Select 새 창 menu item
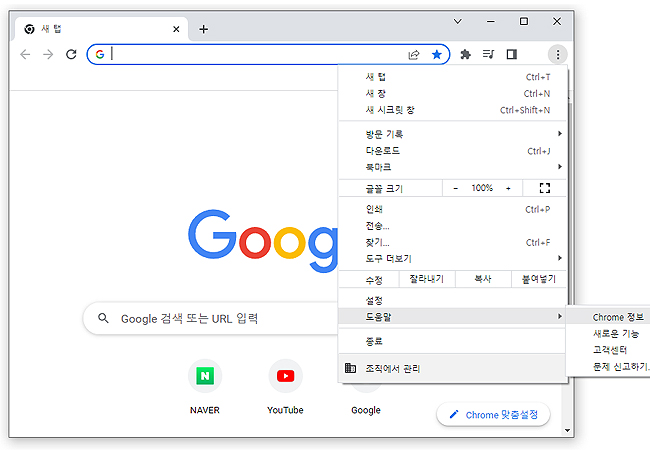 [453, 94]
